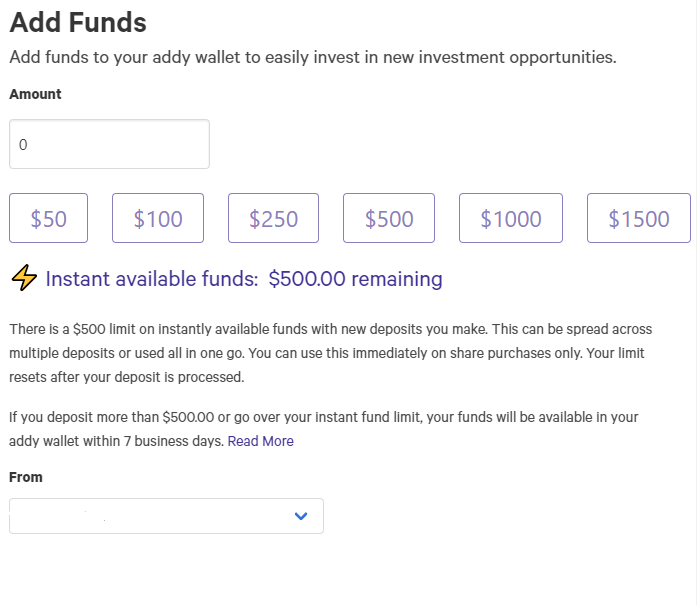Click the $500.00 remaining text
The height and width of the screenshot is (605, 697).
pos(355,279)
